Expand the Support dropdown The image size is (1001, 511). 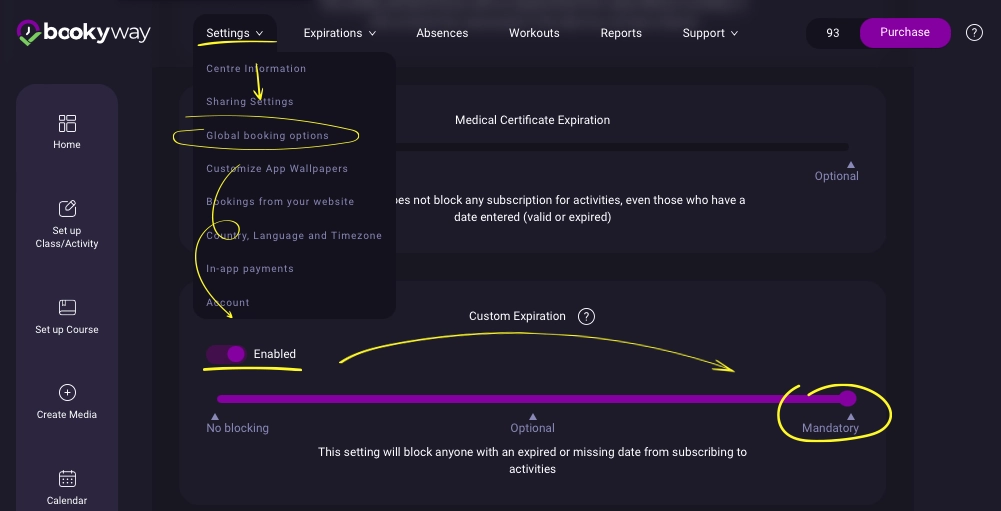(709, 33)
